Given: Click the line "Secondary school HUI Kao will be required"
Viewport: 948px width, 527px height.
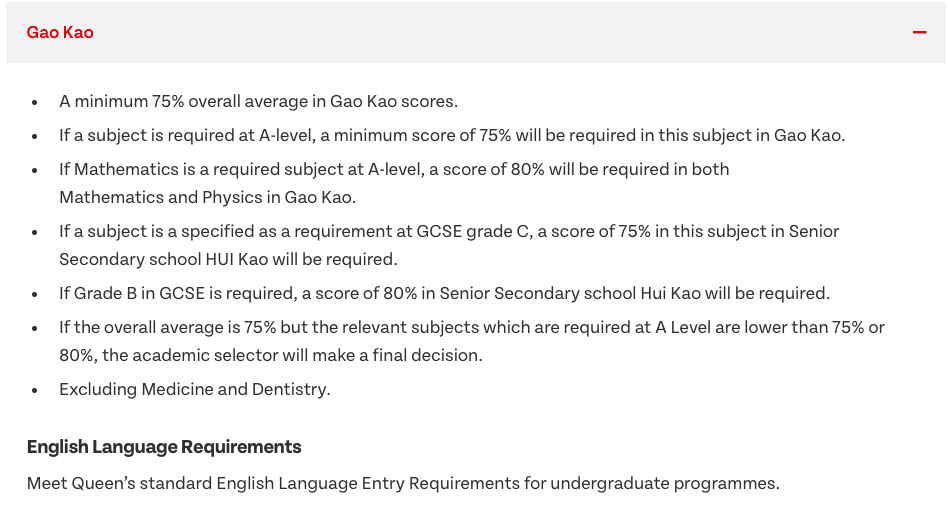Looking at the screenshot, I should click(x=229, y=259).
